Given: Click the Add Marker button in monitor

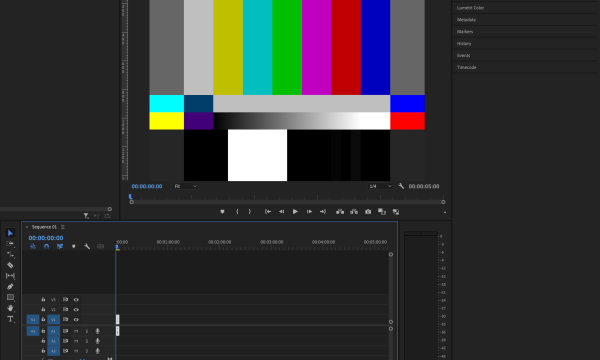Looking at the screenshot, I should pos(222,212).
